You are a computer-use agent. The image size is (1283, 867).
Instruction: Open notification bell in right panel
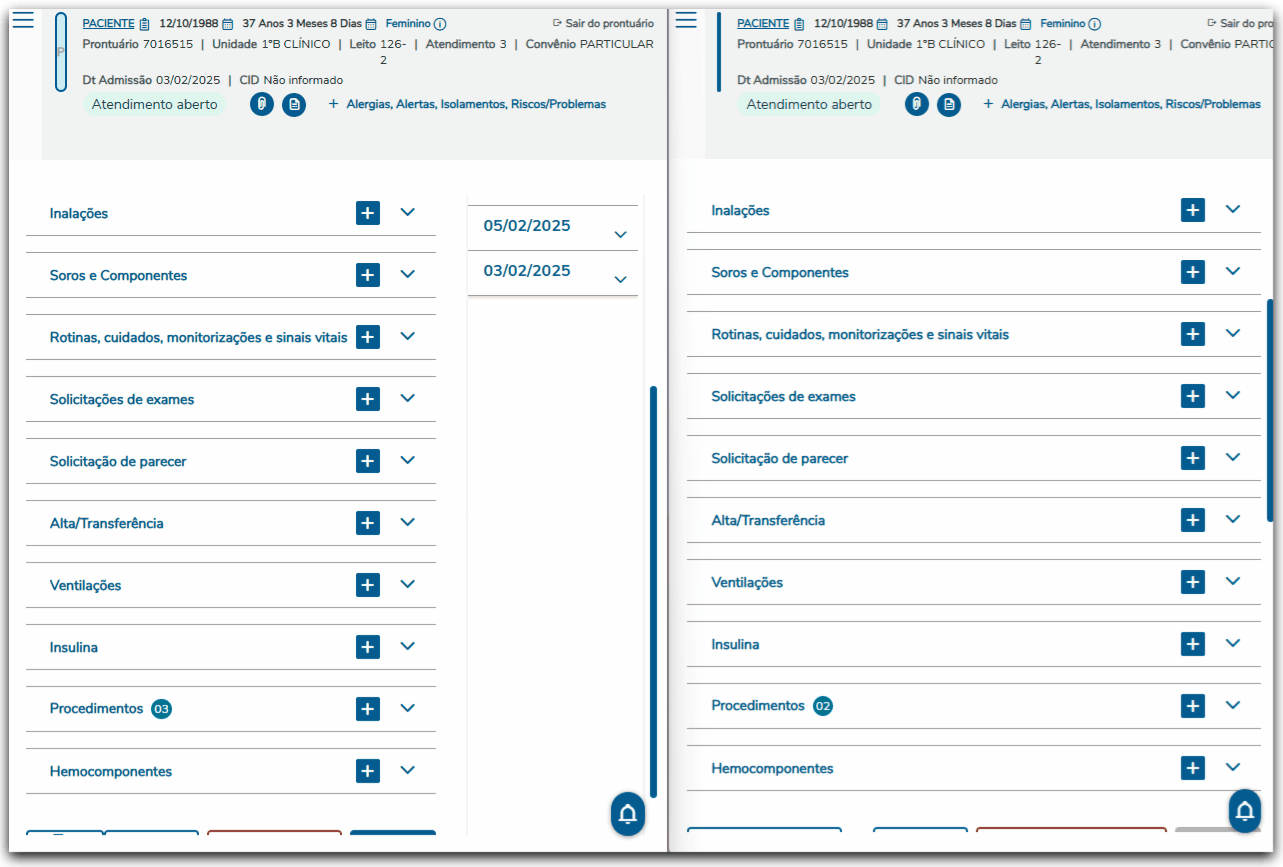pos(1245,811)
